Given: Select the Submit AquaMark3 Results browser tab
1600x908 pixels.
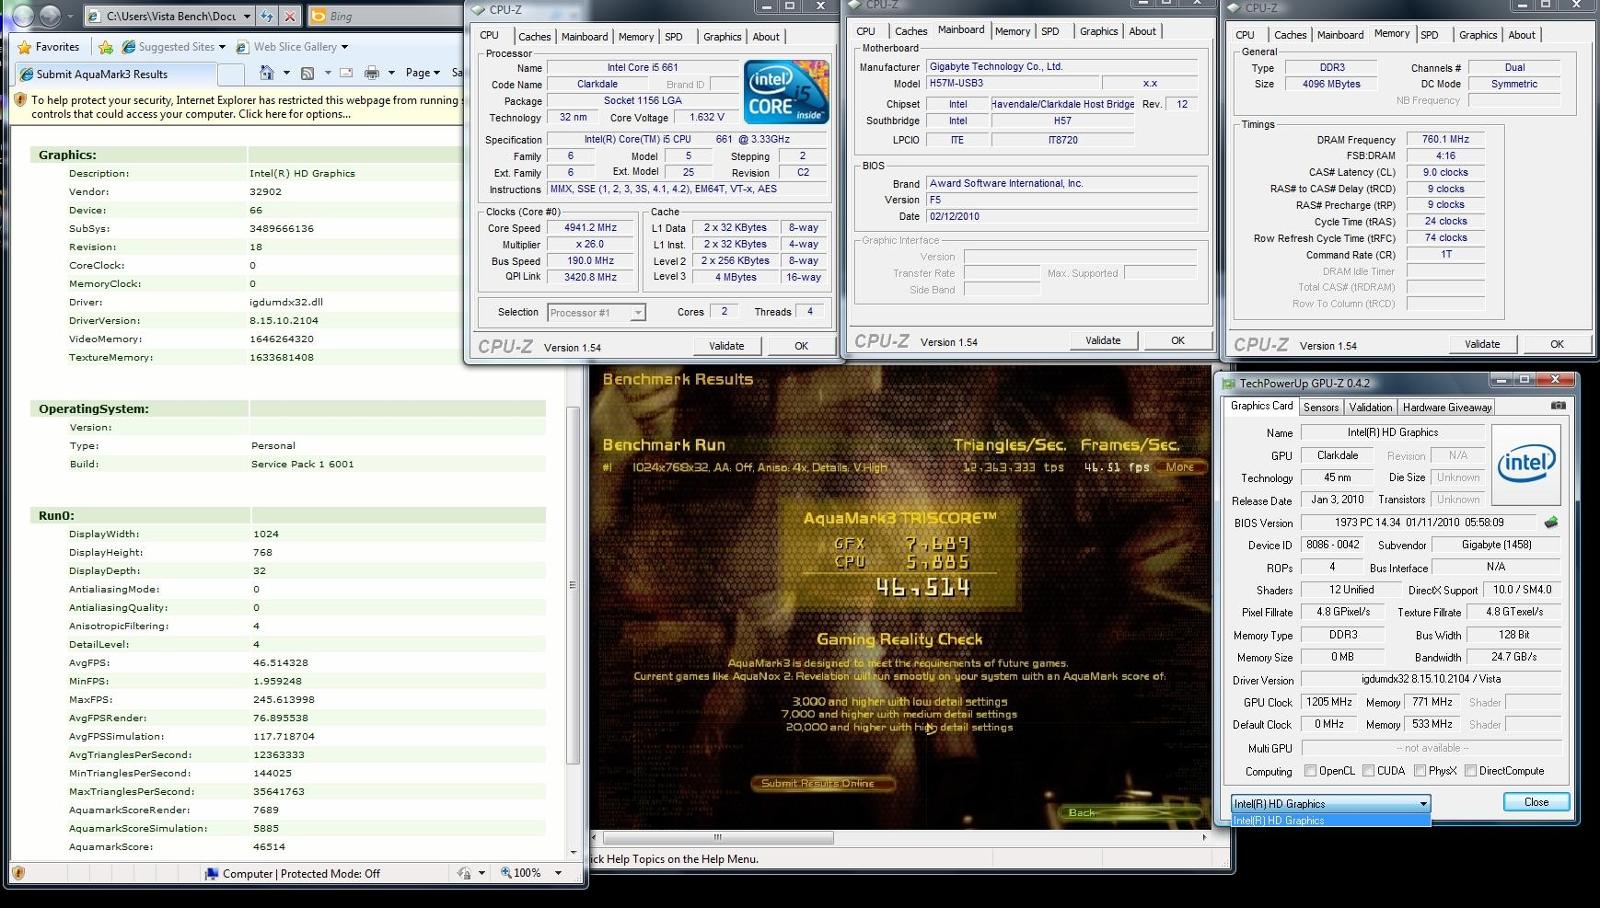Looking at the screenshot, I should point(114,74).
